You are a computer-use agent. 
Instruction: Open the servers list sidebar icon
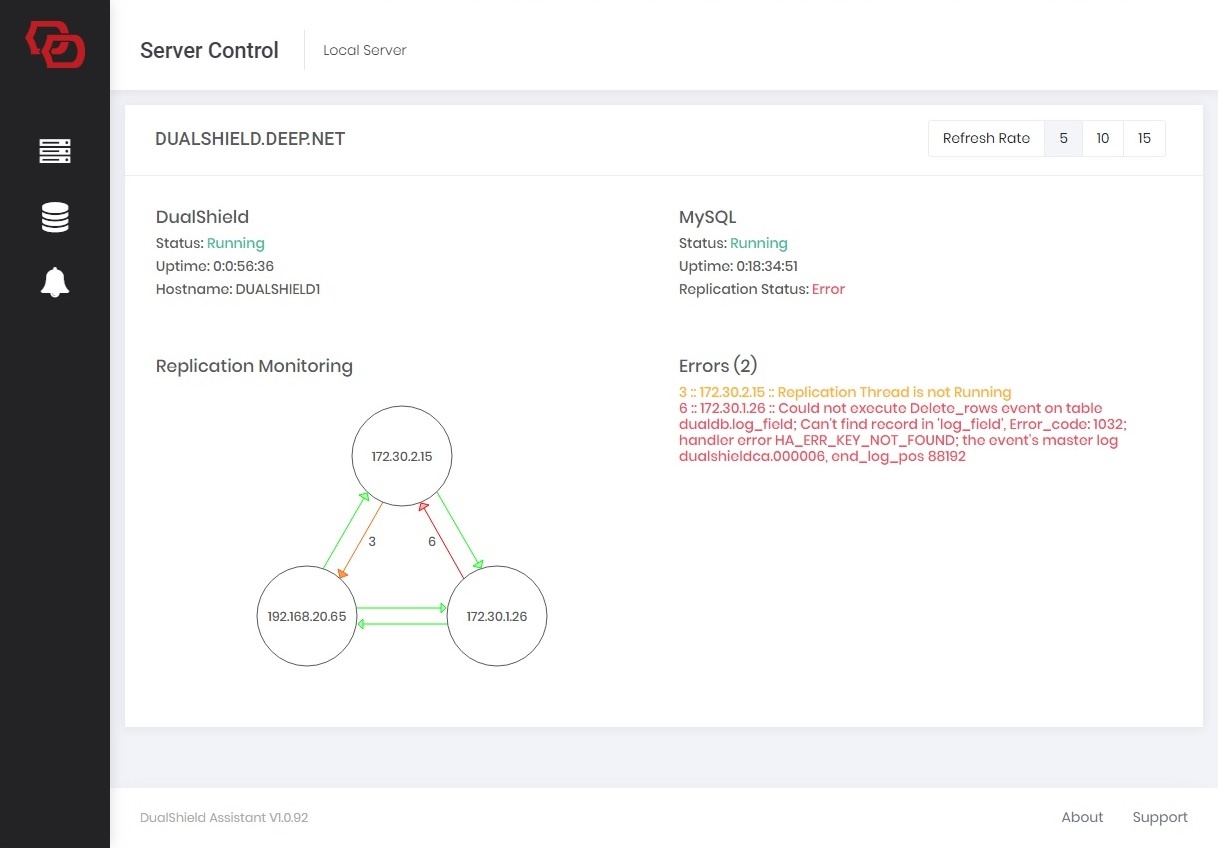coord(55,151)
